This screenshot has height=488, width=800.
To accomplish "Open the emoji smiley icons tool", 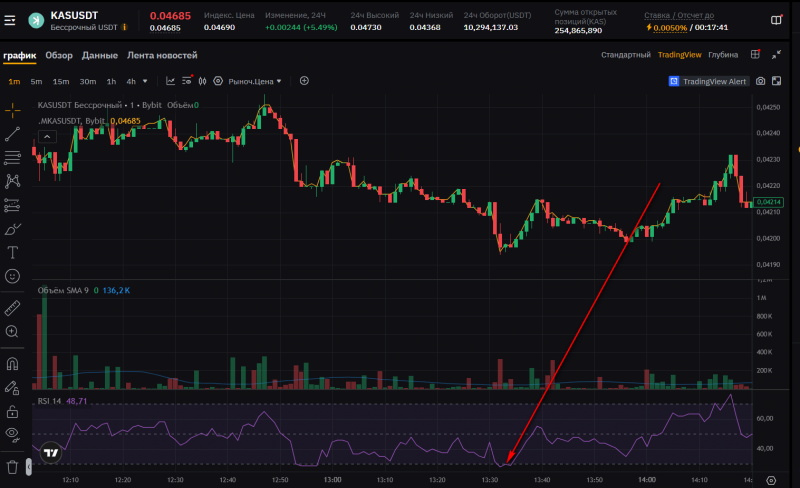I will pos(12,276).
